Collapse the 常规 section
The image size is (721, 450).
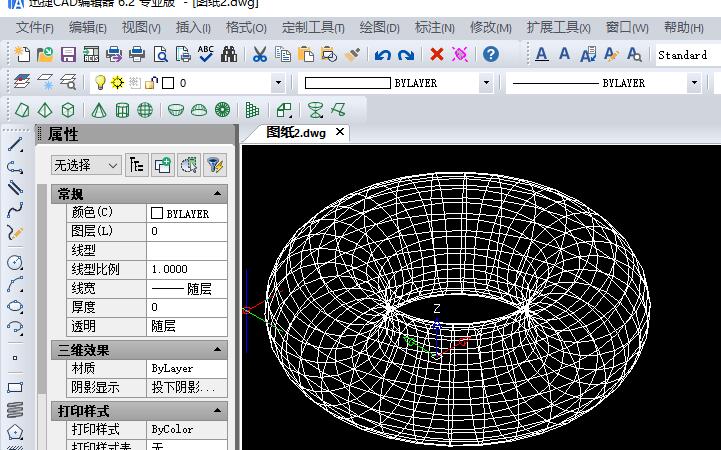click(217, 194)
